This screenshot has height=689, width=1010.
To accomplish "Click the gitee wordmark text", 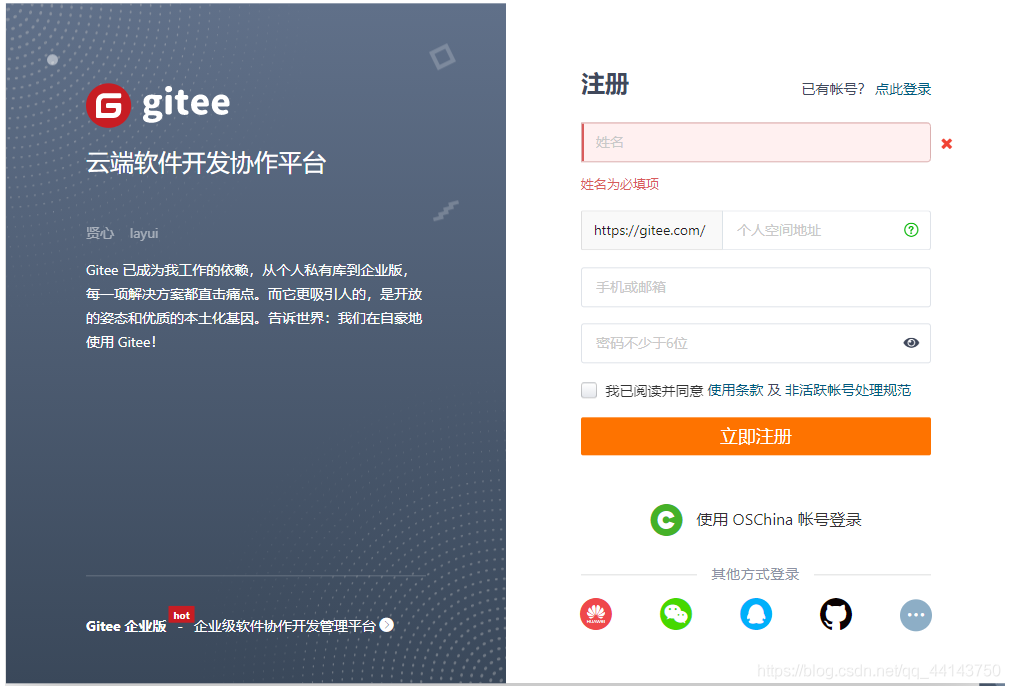I will click(186, 104).
